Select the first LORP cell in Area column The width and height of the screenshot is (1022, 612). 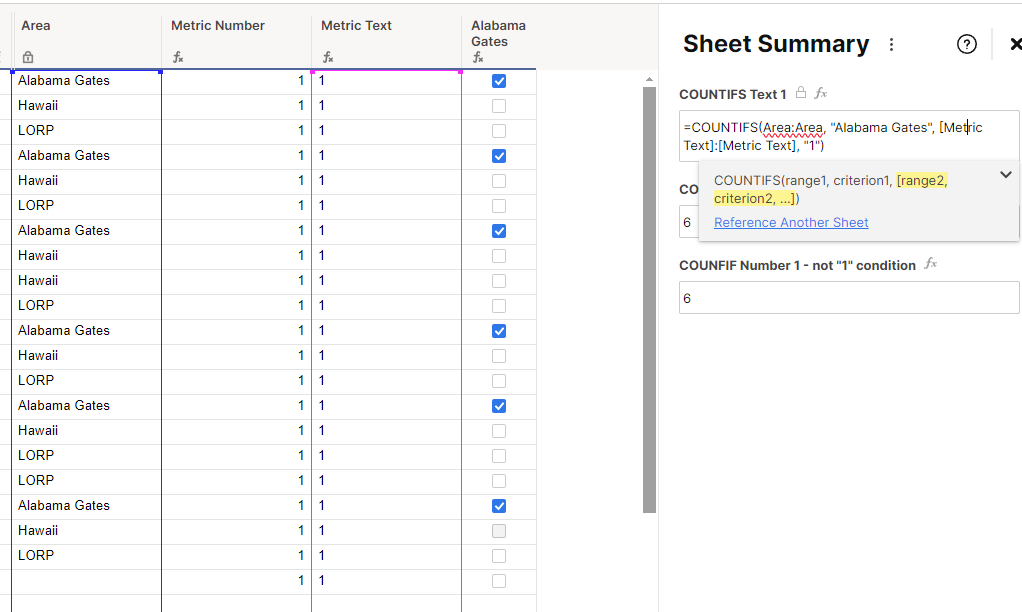[x=86, y=130]
